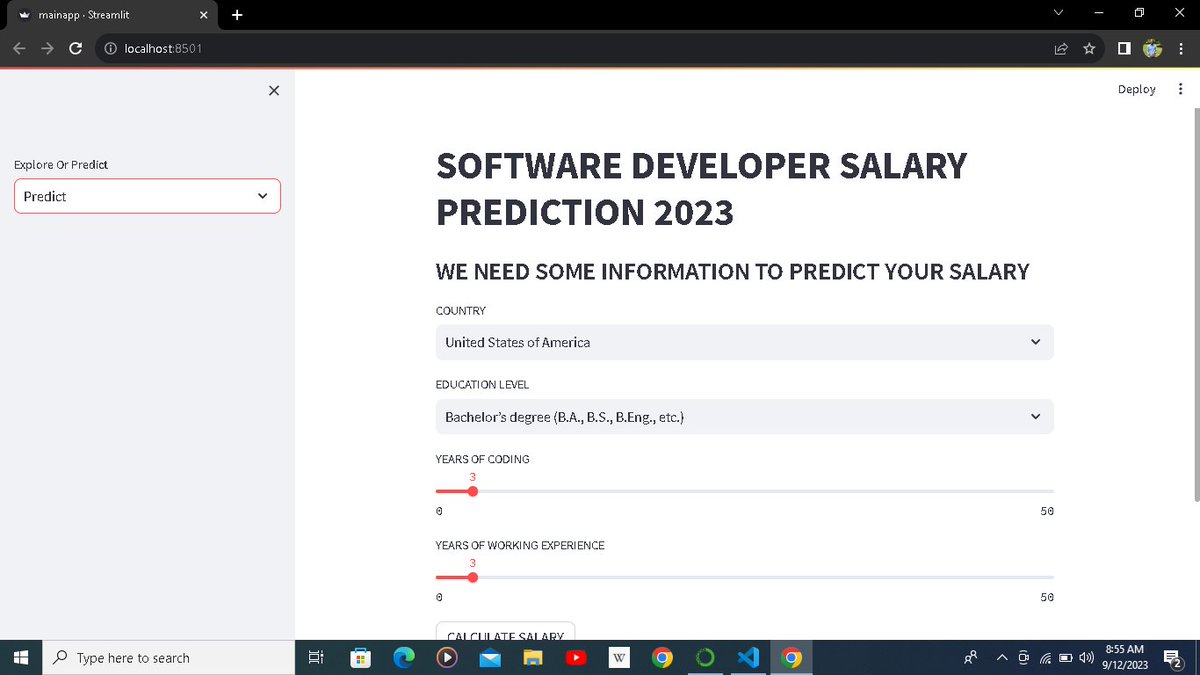1200x675 pixels.
Task: Open Chrome three-dot menu
Action: coord(1181,48)
